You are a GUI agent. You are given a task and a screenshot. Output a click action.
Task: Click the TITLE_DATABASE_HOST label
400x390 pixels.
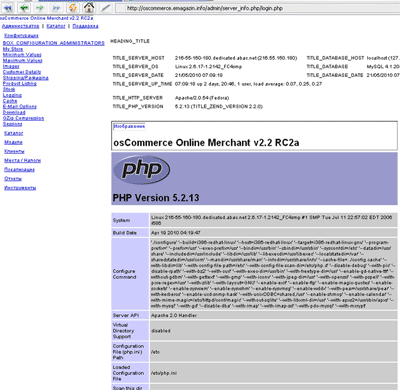[335, 58]
